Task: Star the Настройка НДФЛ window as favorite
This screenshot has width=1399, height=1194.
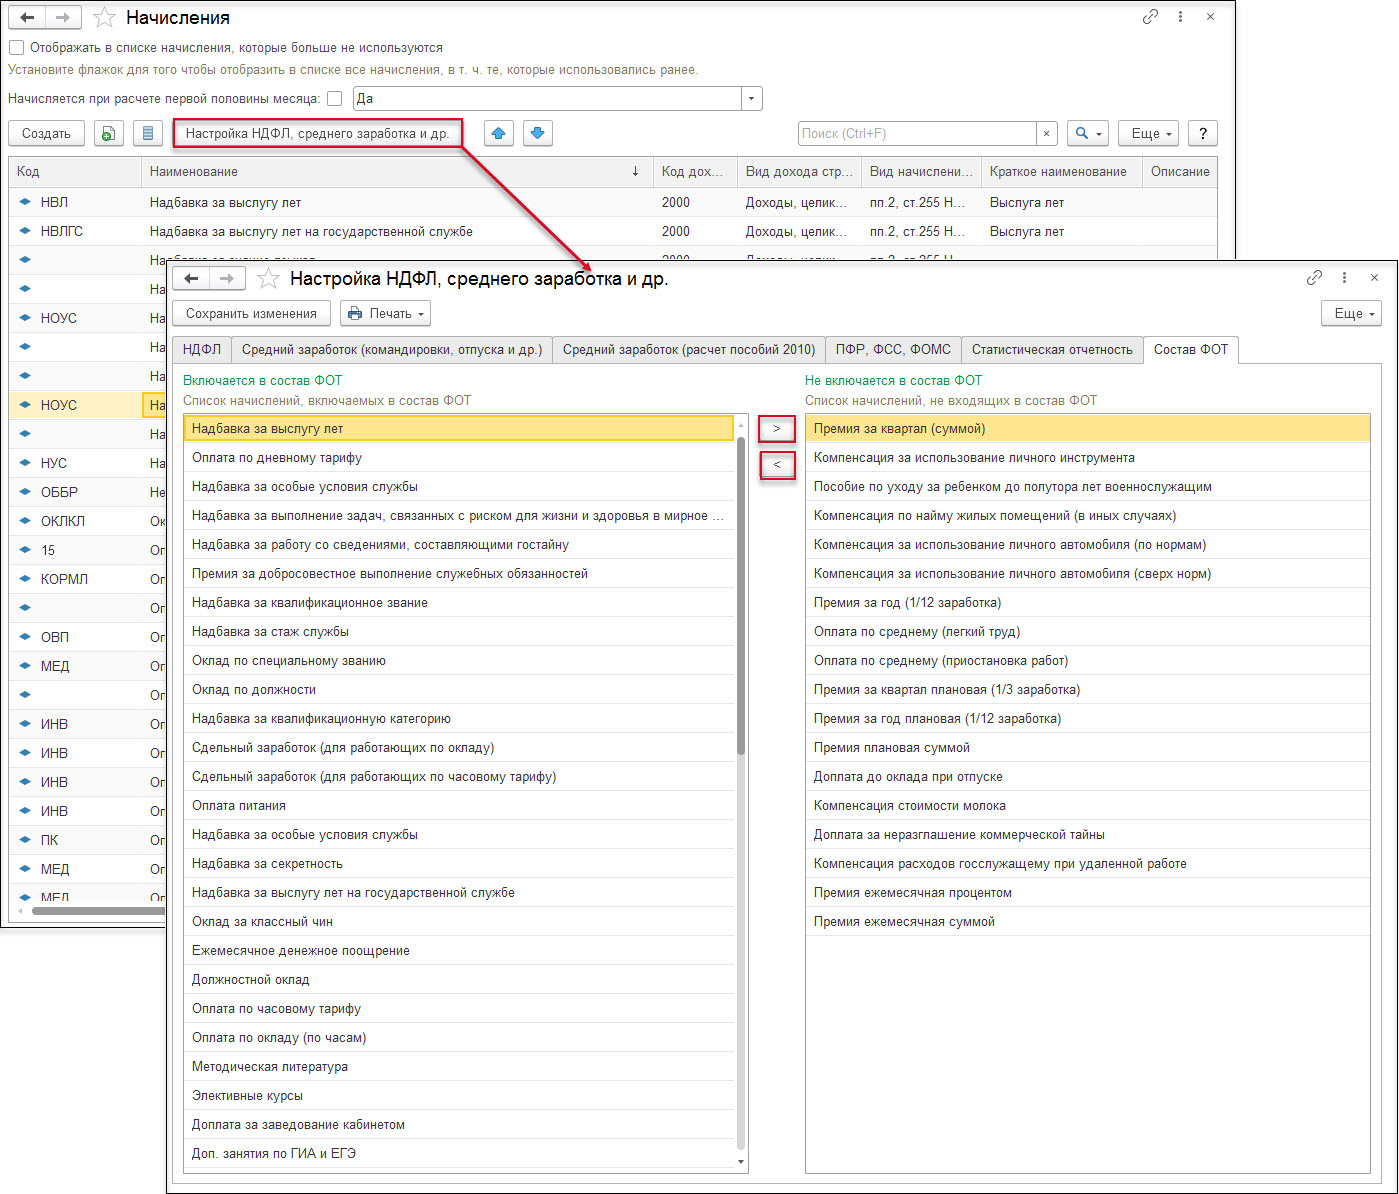Action: pos(268,279)
